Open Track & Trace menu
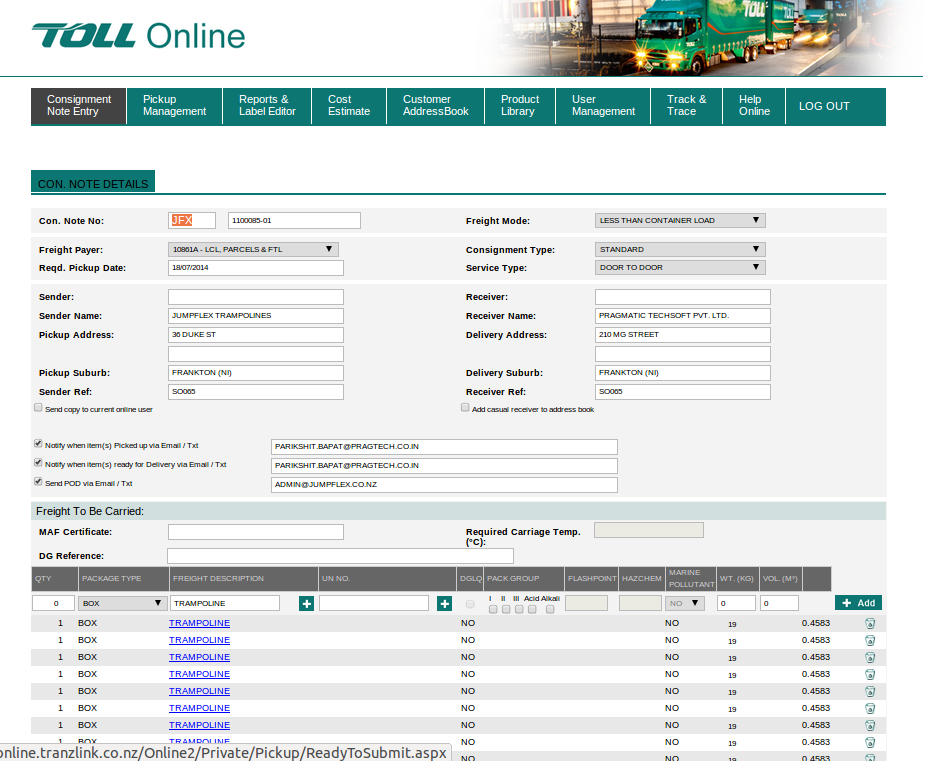 coord(686,106)
